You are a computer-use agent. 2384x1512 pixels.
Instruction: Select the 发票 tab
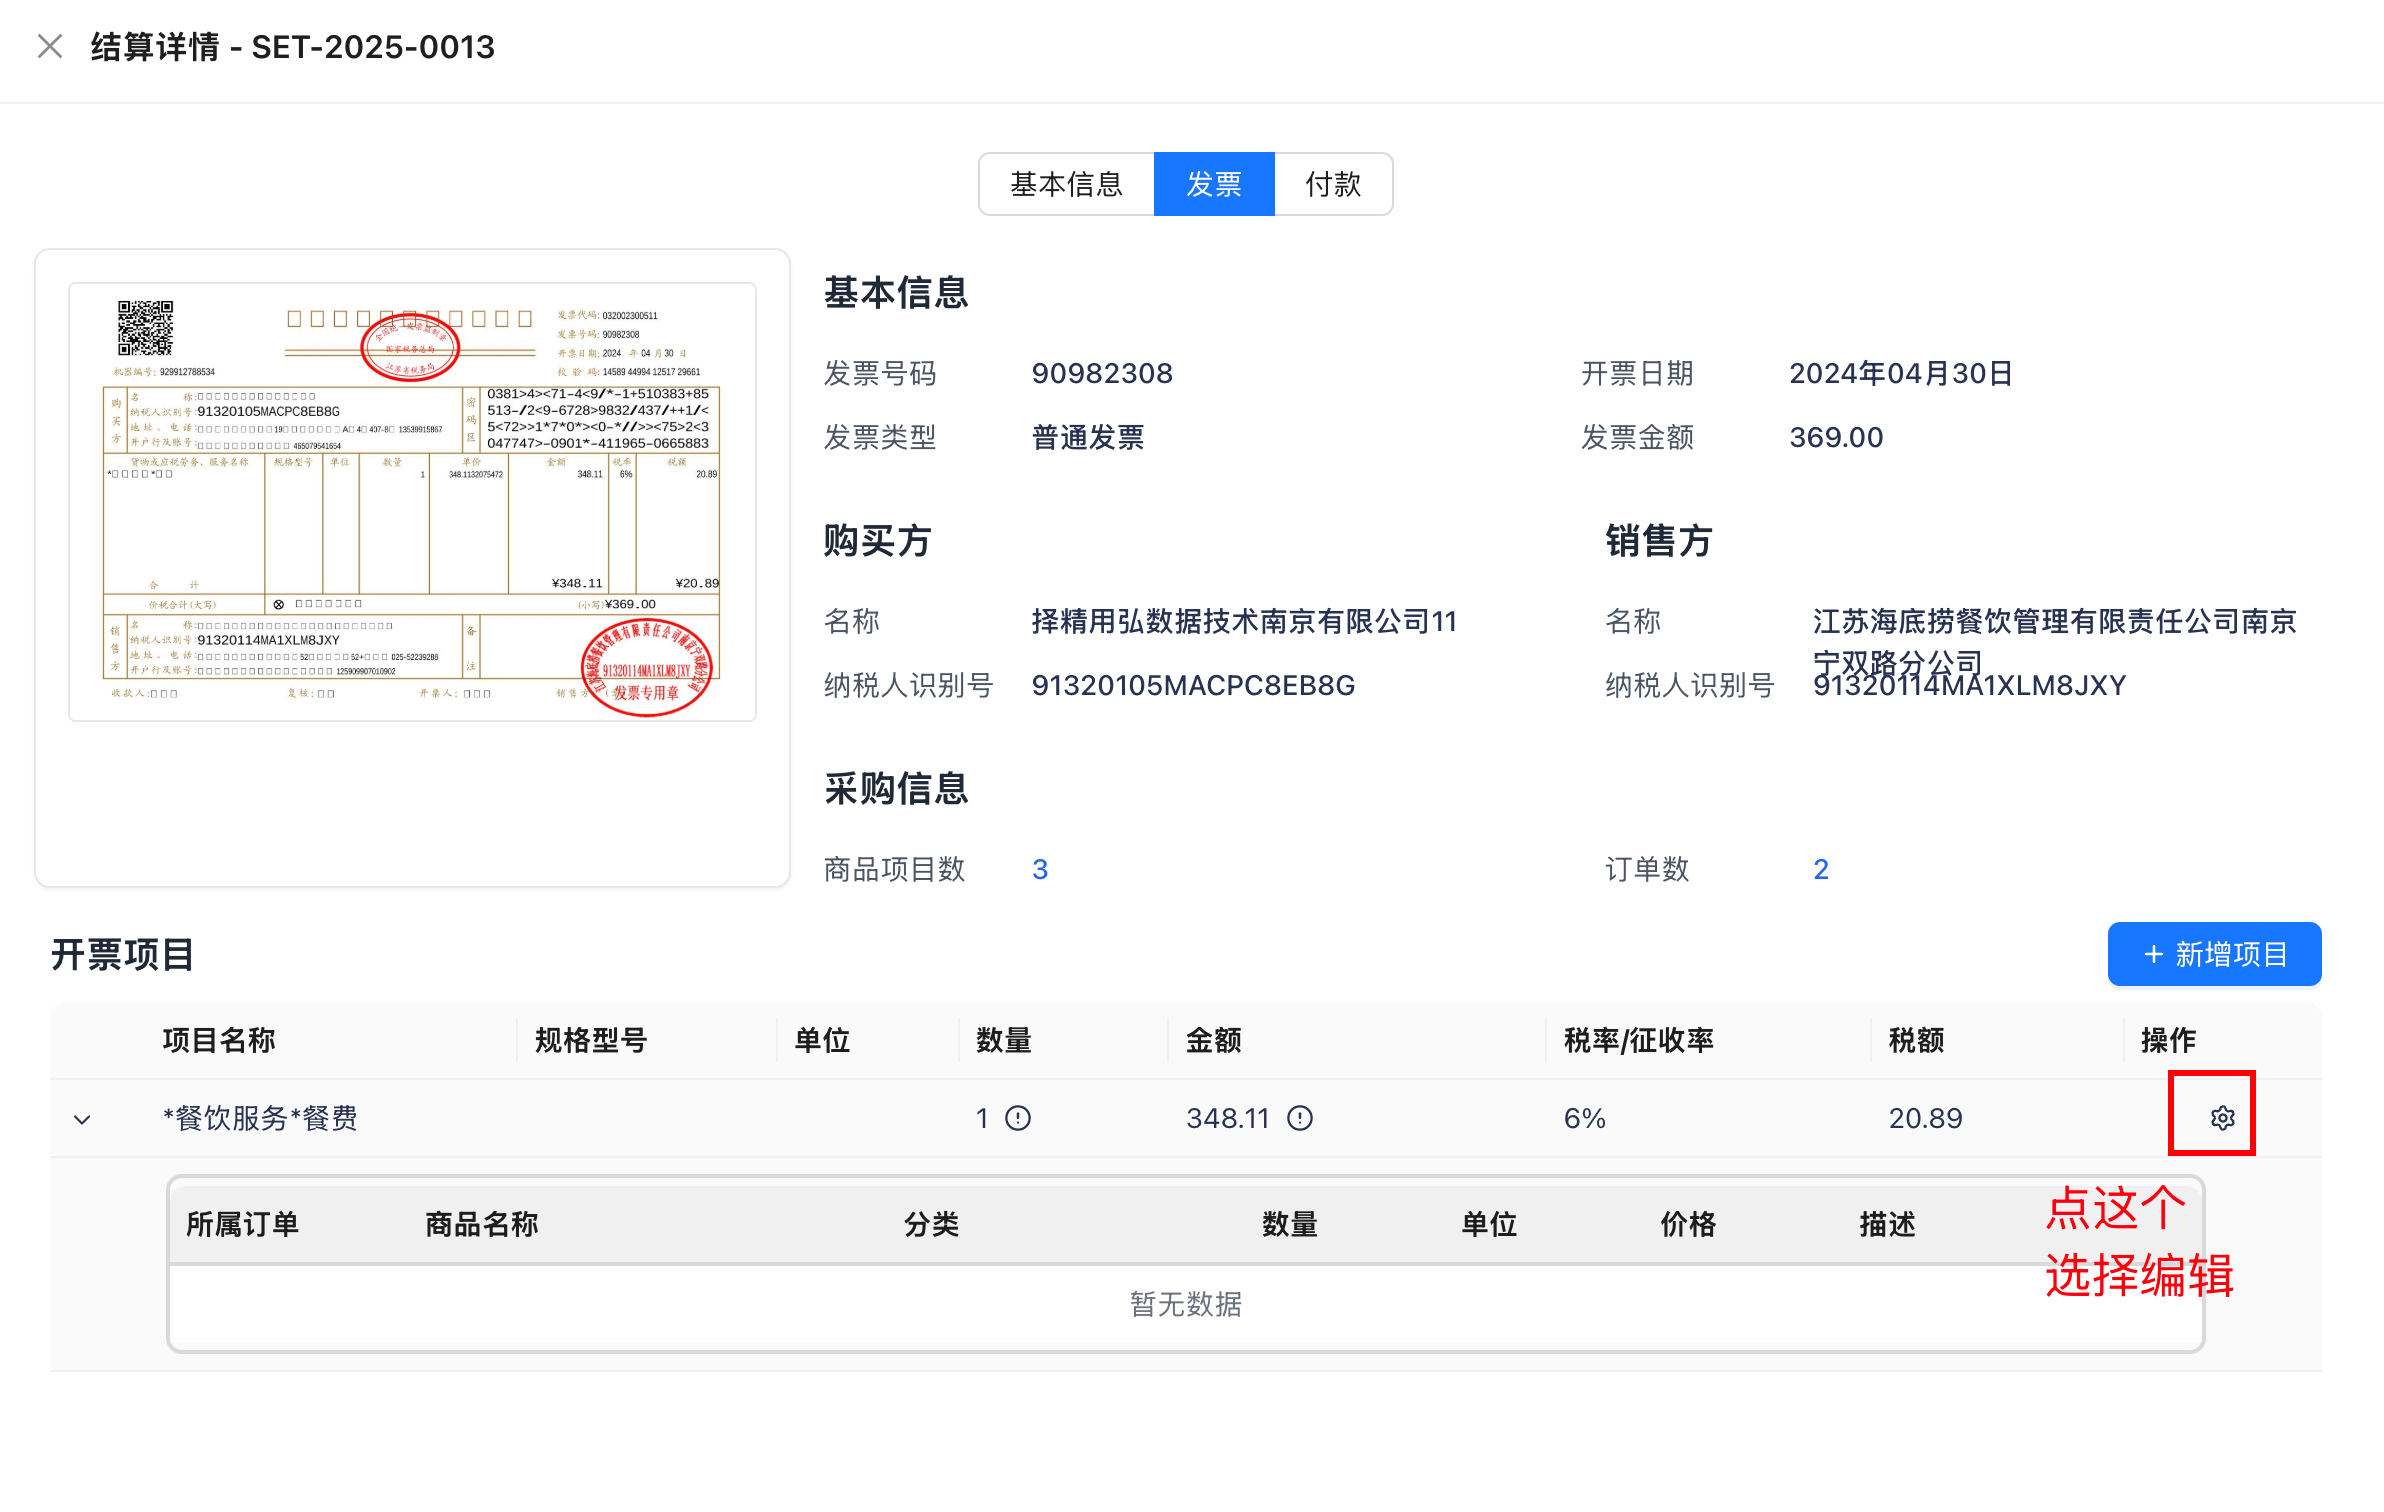tap(1213, 184)
